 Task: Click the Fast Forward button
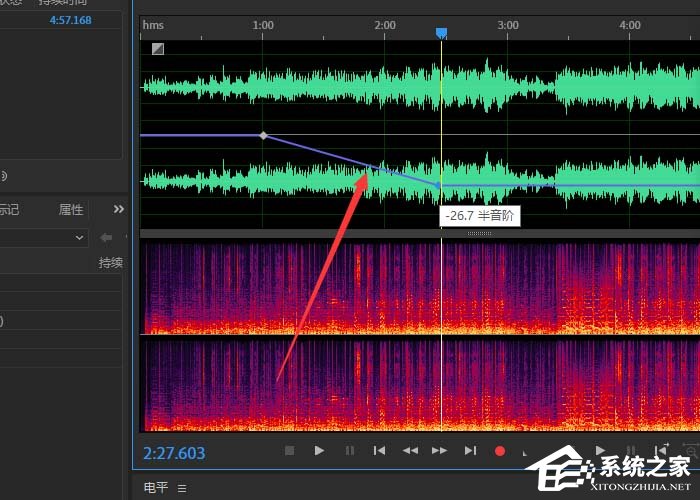point(440,451)
